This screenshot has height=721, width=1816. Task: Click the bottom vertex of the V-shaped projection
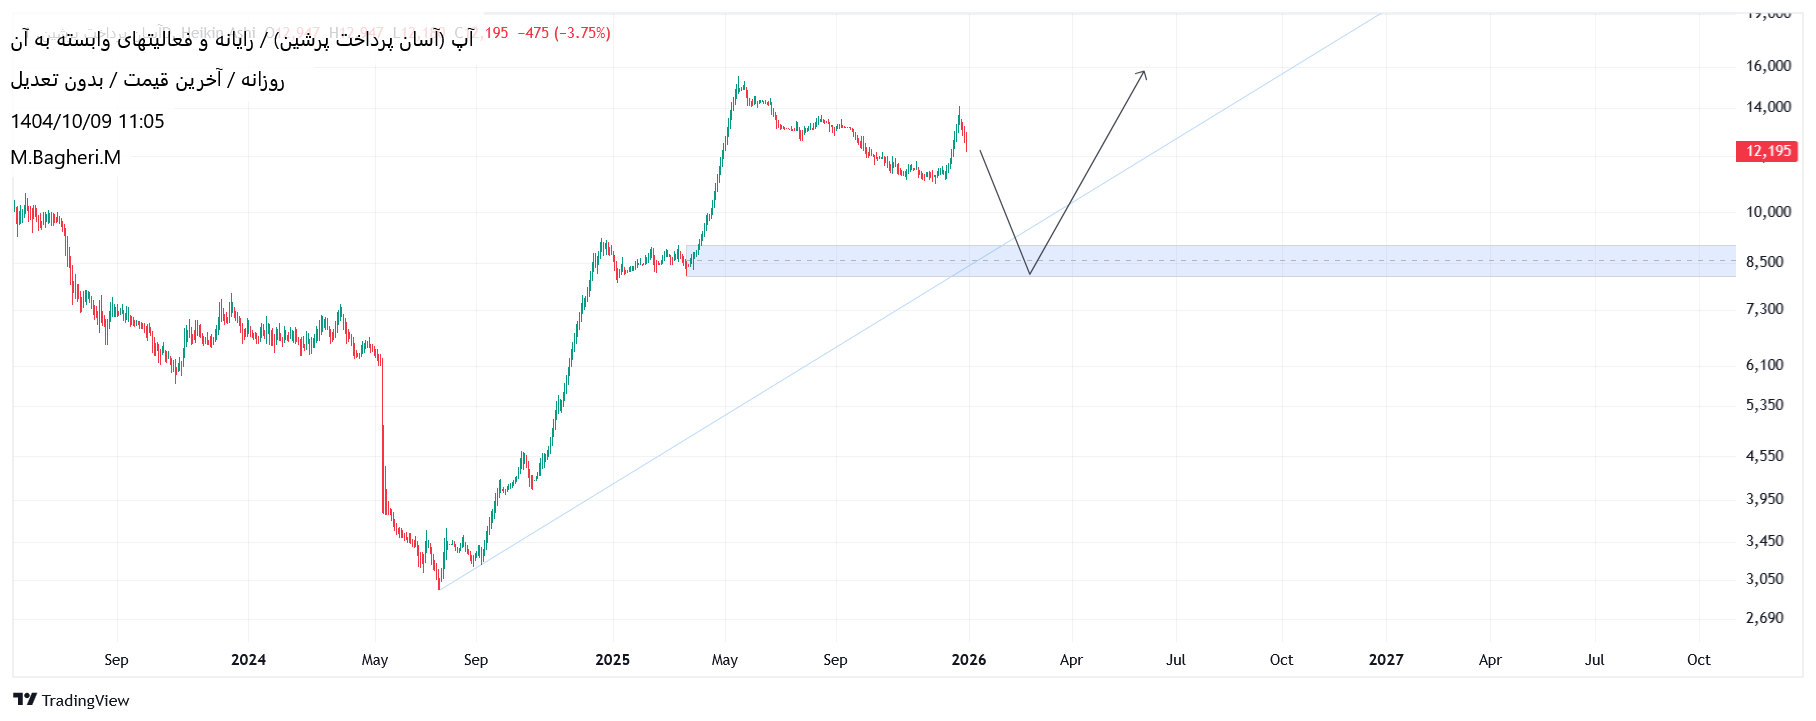(x=1029, y=273)
